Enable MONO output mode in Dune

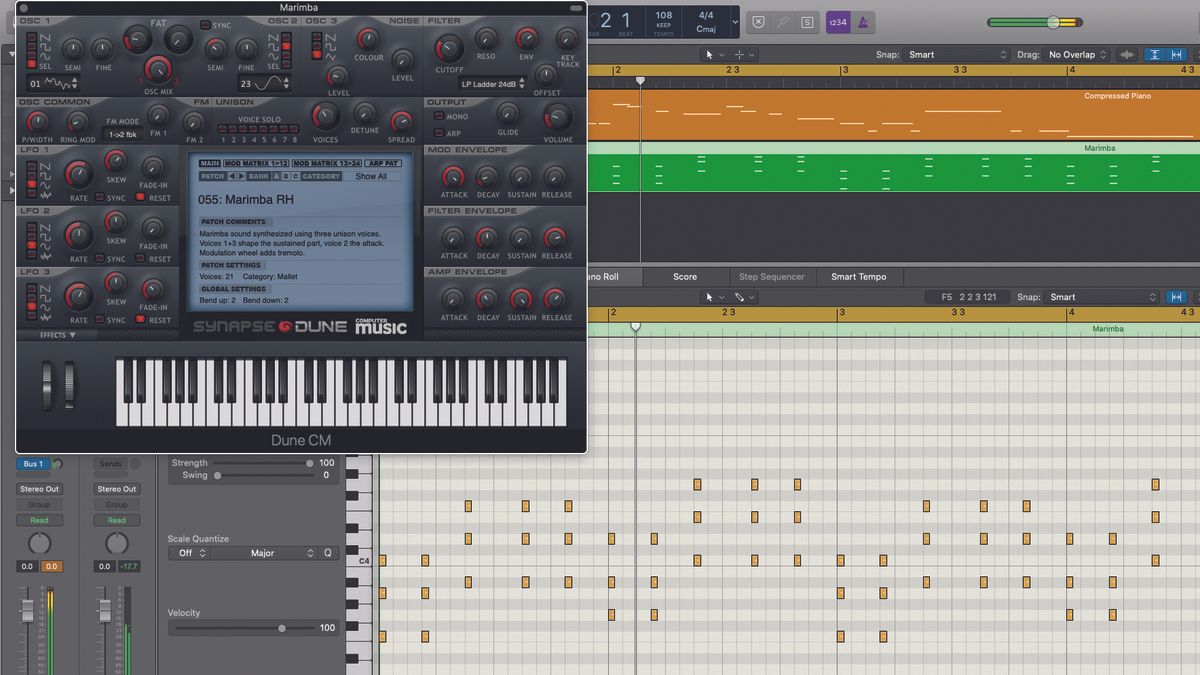click(438, 116)
